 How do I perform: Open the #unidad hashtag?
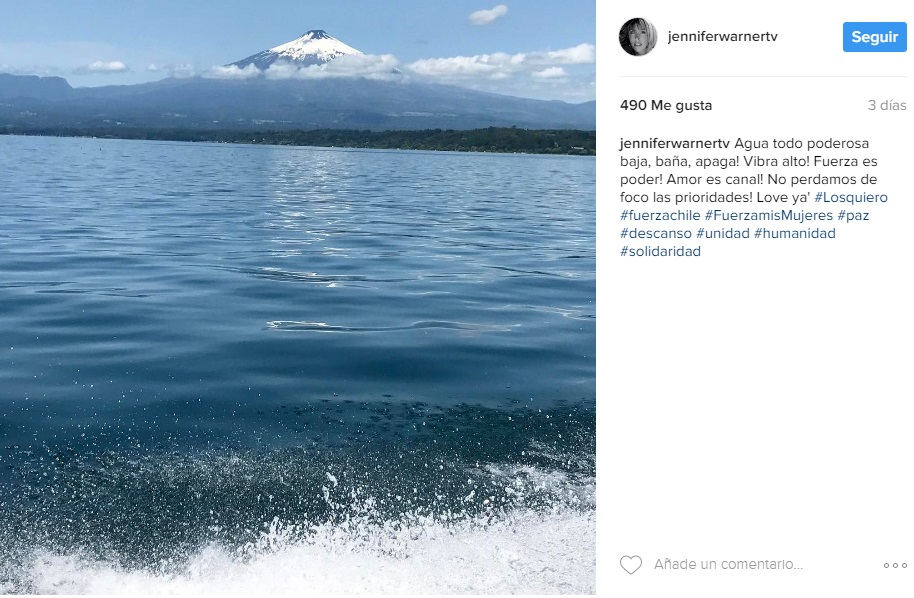click(x=721, y=234)
